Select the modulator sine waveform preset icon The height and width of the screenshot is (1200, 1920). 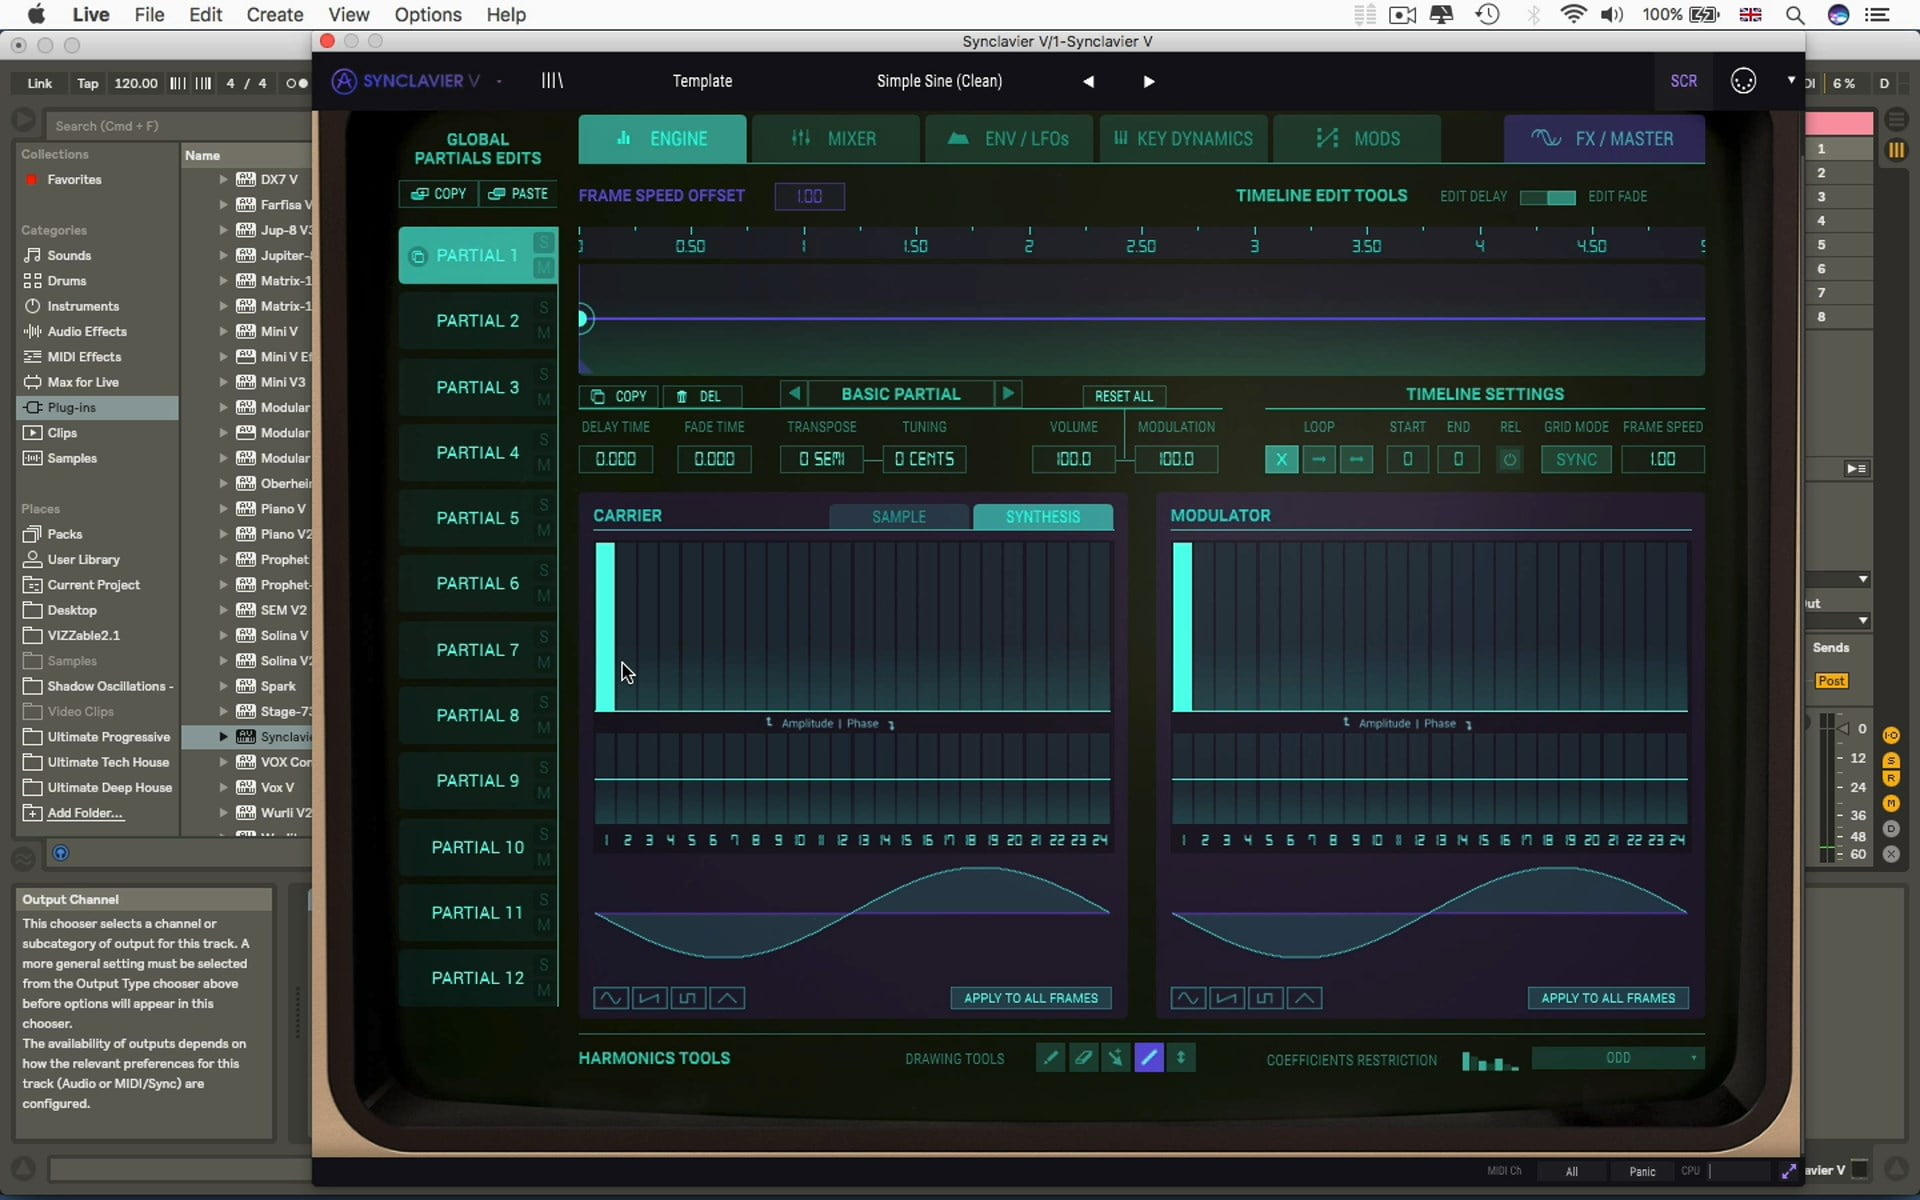[x=1188, y=998]
